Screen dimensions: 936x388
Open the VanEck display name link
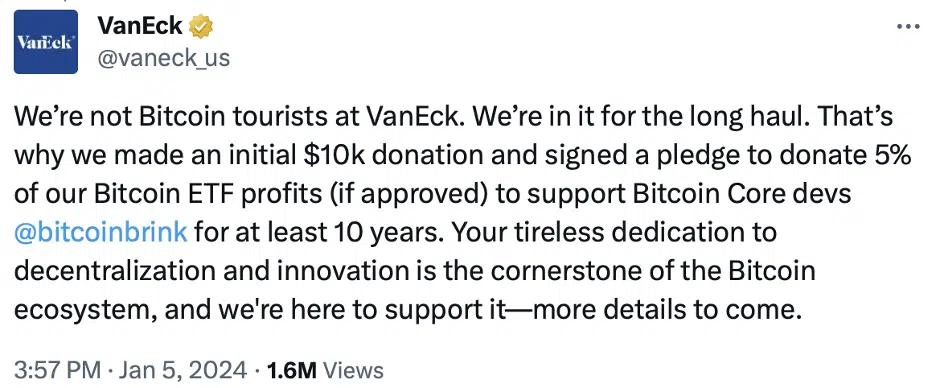[140, 26]
